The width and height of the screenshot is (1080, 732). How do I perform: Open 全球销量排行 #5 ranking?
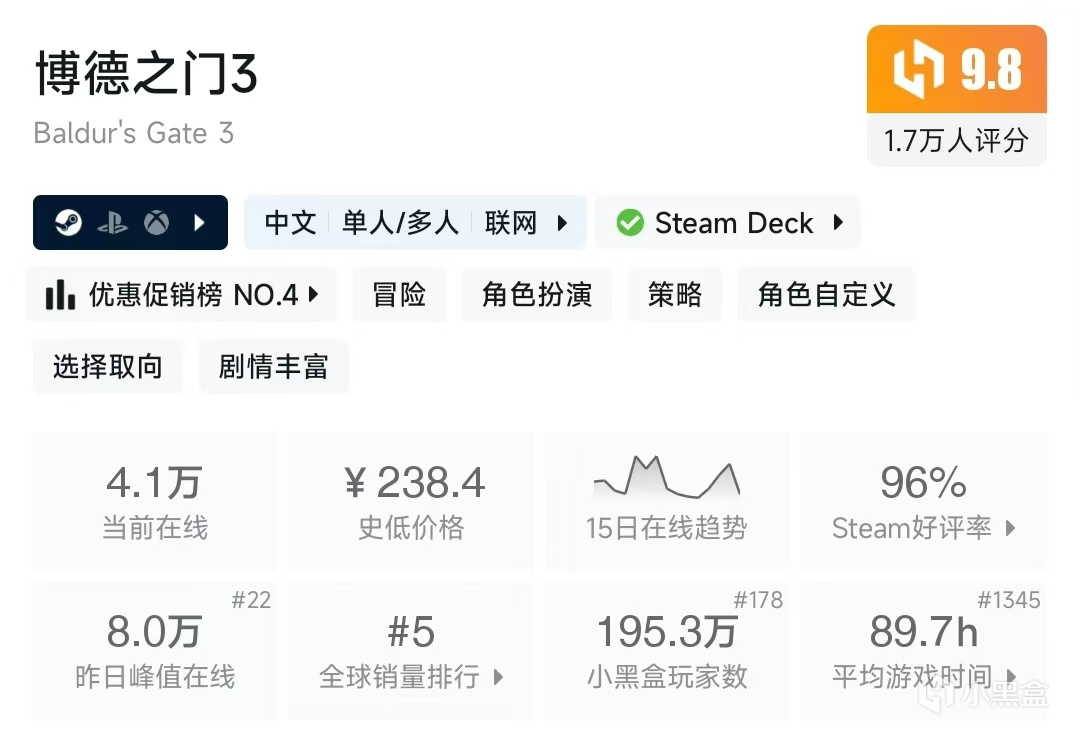coord(411,650)
